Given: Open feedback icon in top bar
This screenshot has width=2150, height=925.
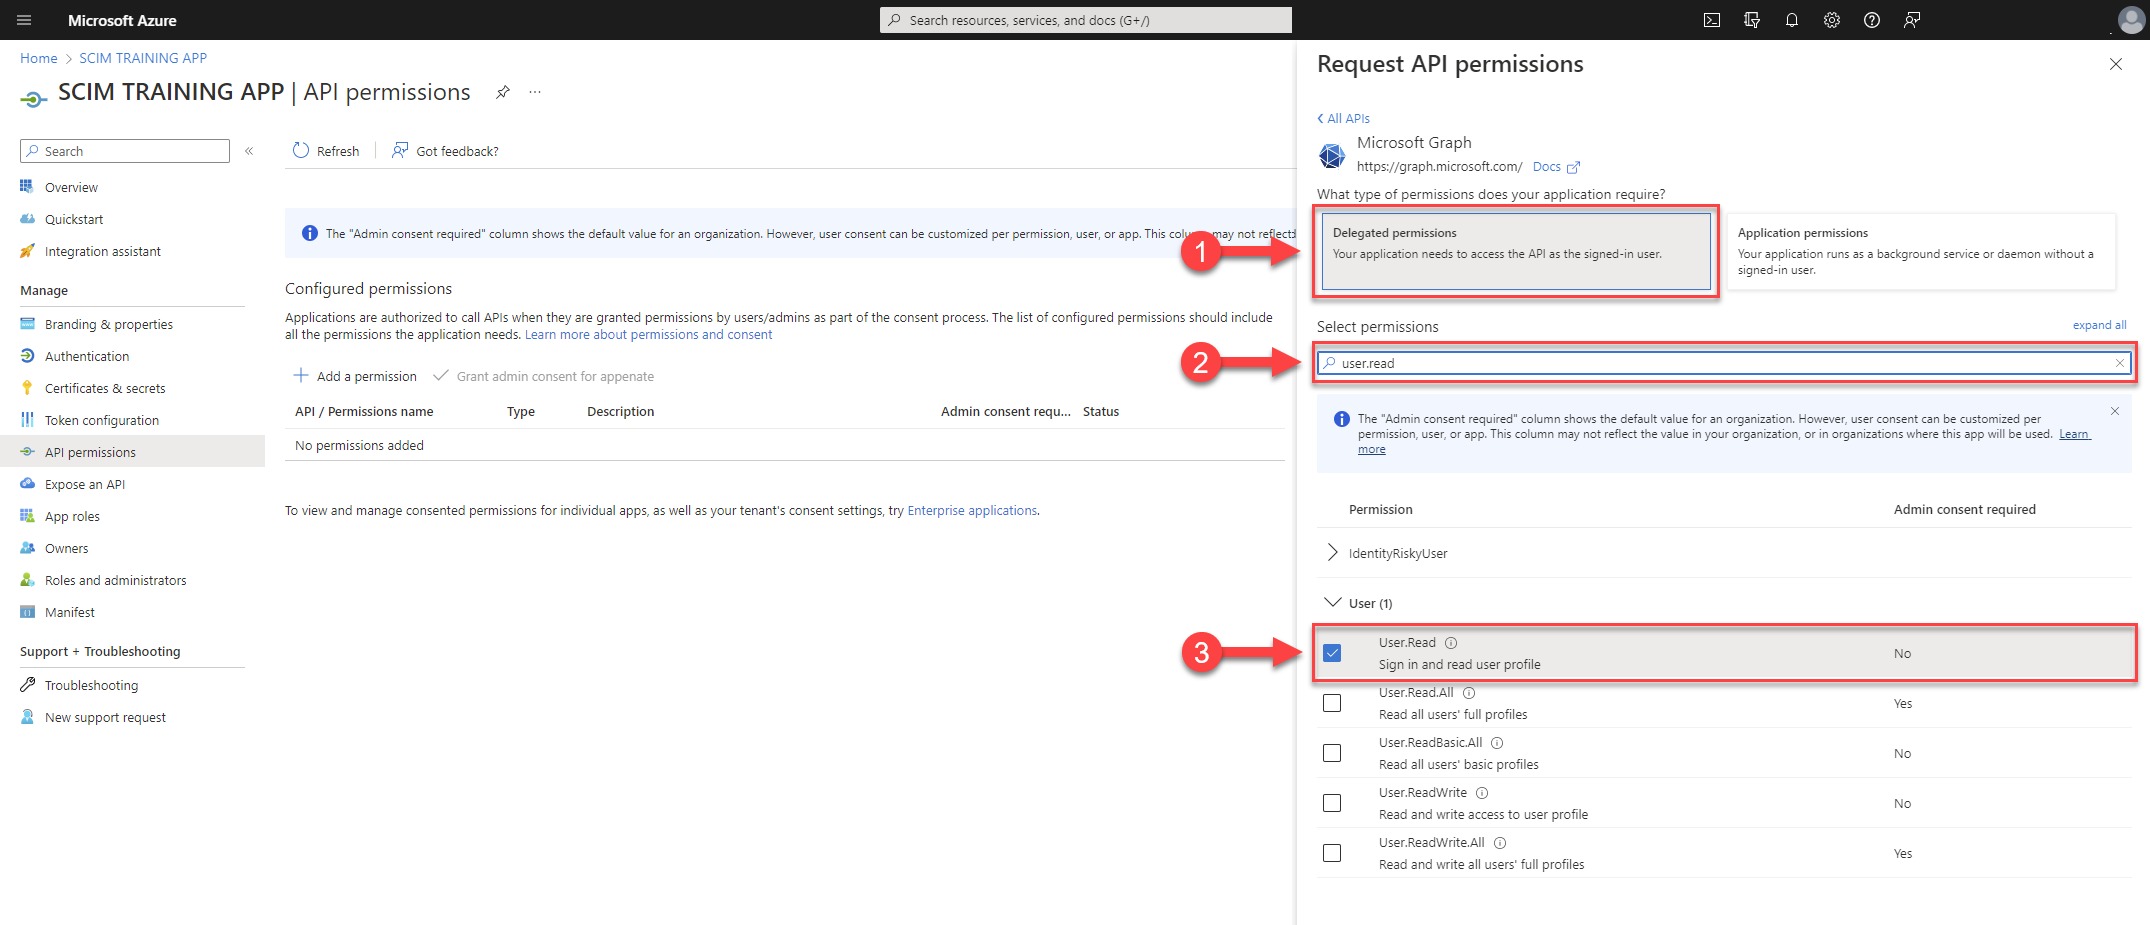Looking at the screenshot, I should tap(1912, 20).
